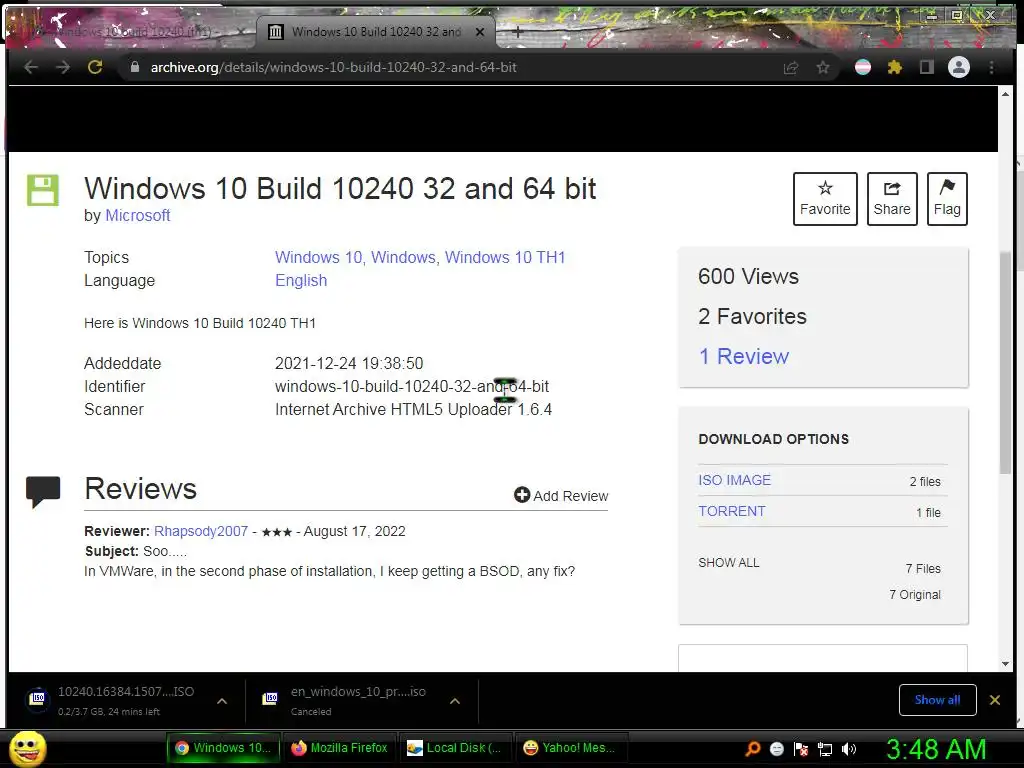The width and height of the screenshot is (1024, 768).
Task: Open the English language link
Action: [x=301, y=280]
